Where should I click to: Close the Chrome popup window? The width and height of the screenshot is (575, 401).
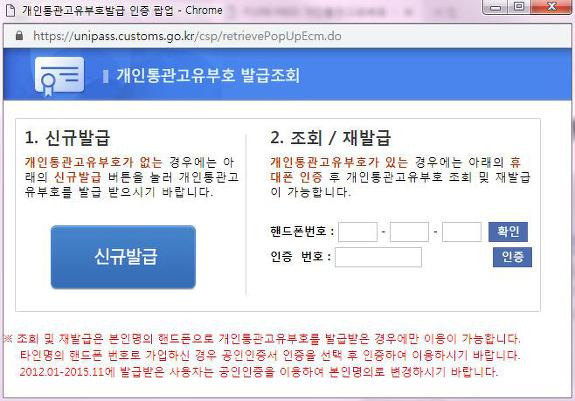(551, 7)
